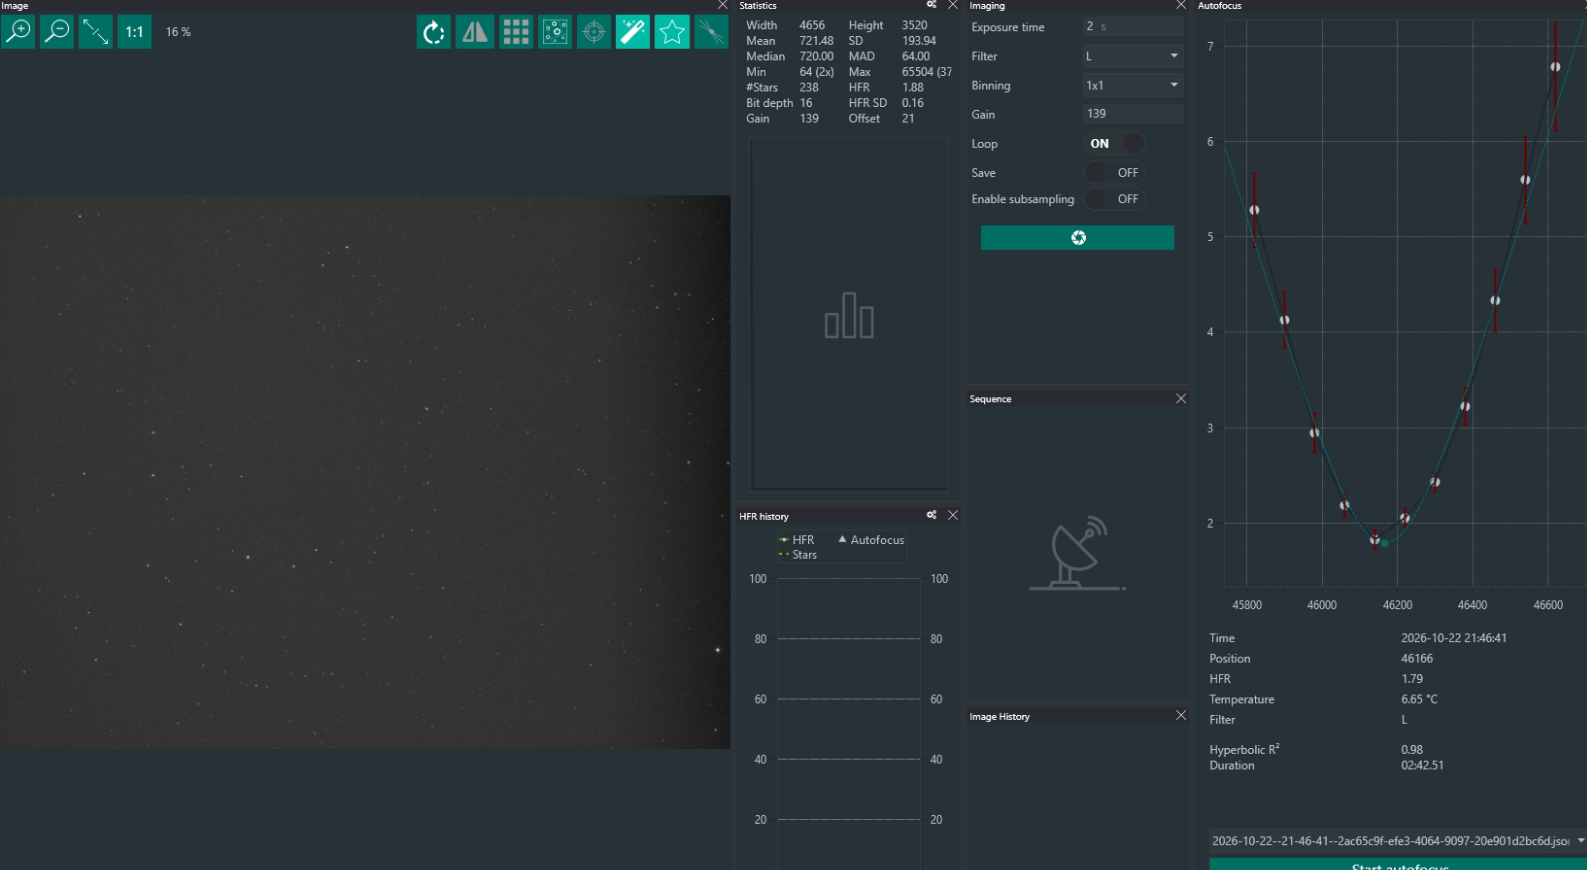This screenshot has height=870, width=1587.
Task: Flip the image horizontally
Action: click(x=474, y=32)
